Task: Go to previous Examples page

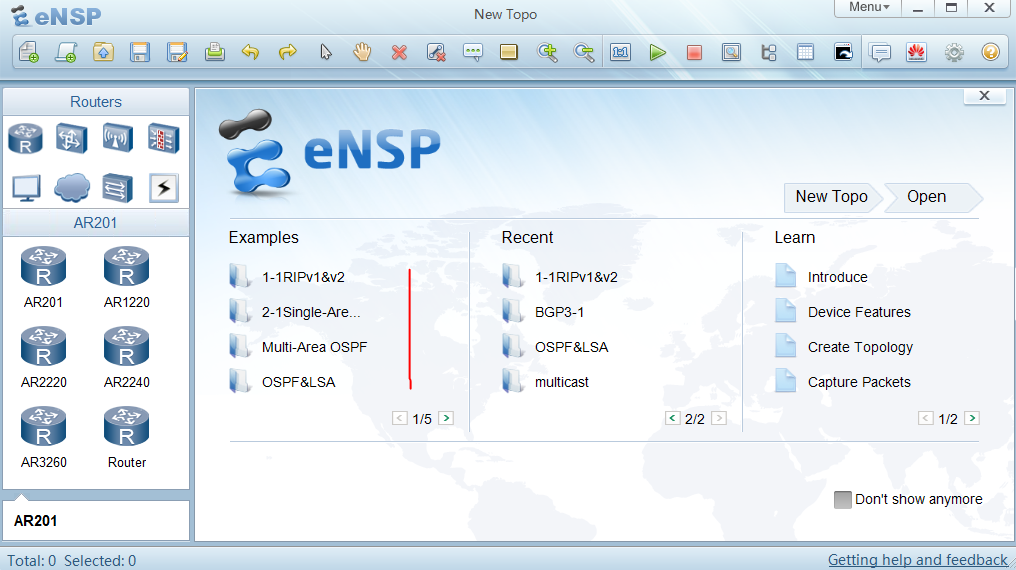Action: (400, 418)
